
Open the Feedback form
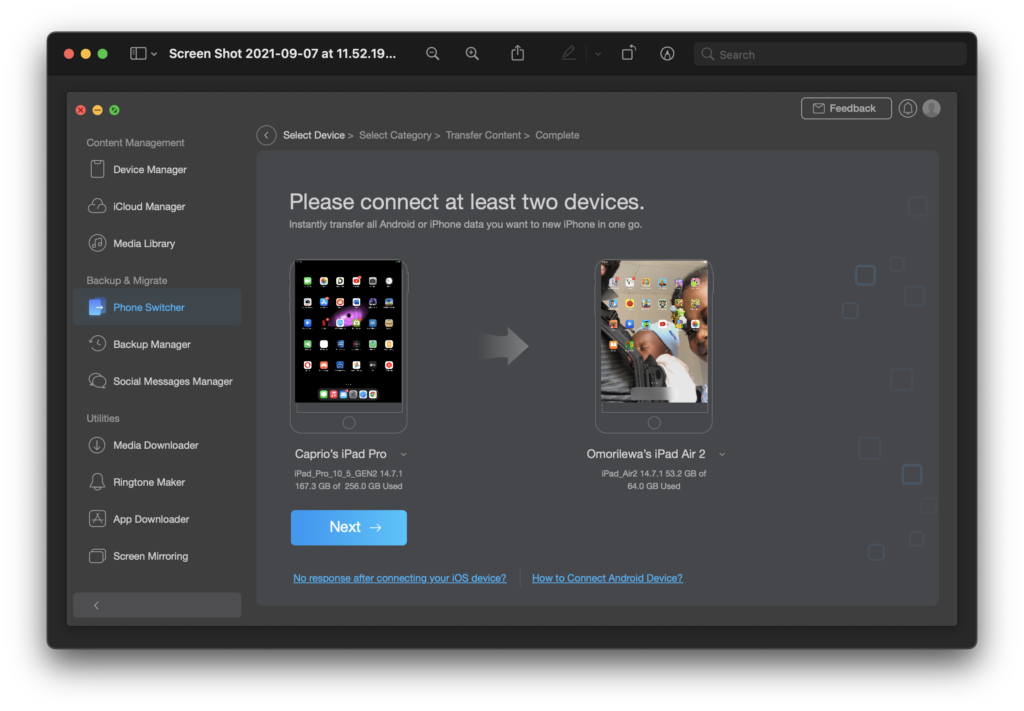pyautogui.click(x=846, y=108)
